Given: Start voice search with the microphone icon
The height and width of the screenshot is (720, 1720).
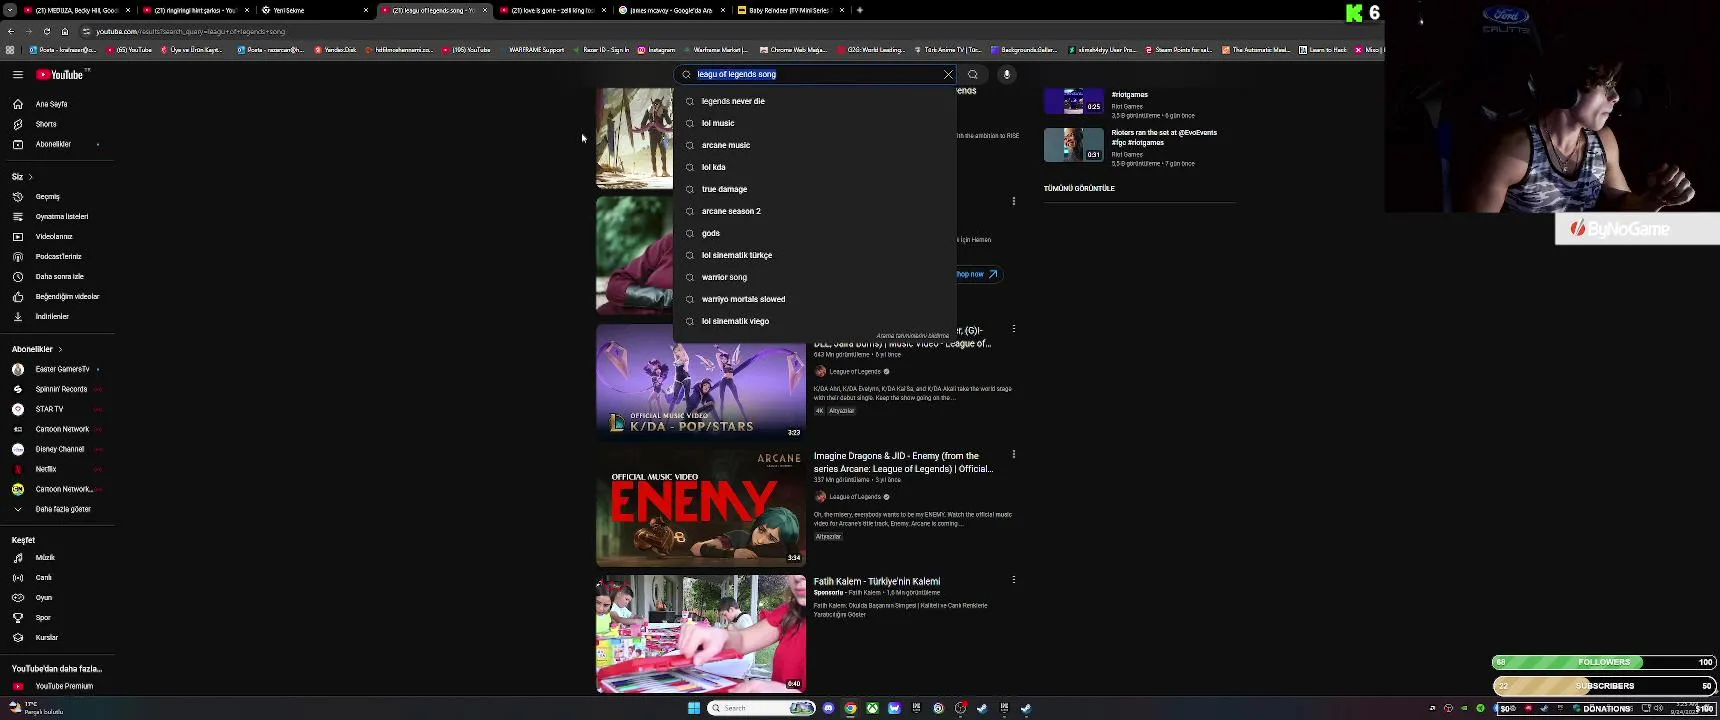Looking at the screenshot, I should 1007,74.
